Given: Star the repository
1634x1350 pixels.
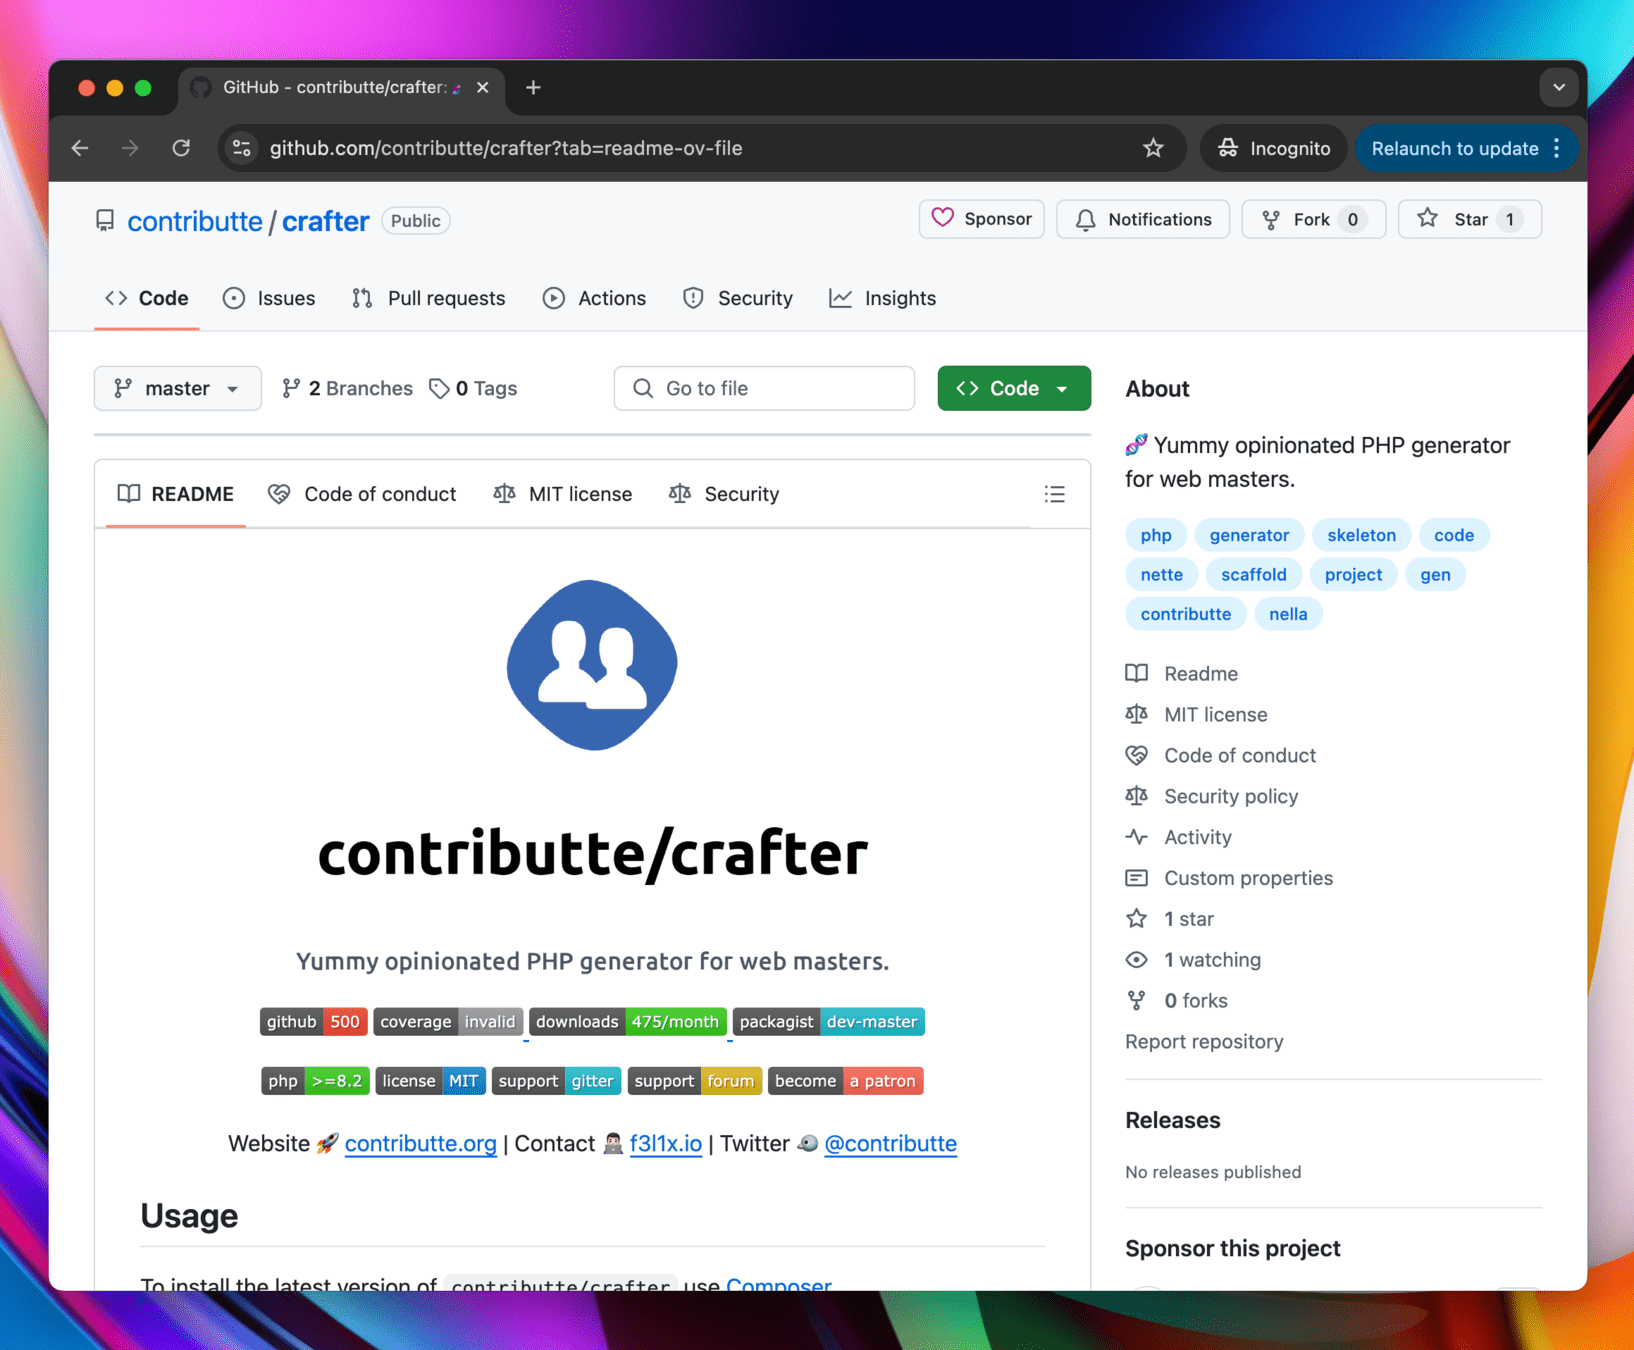Looking at the screenshot, I should coord(1469,219).
